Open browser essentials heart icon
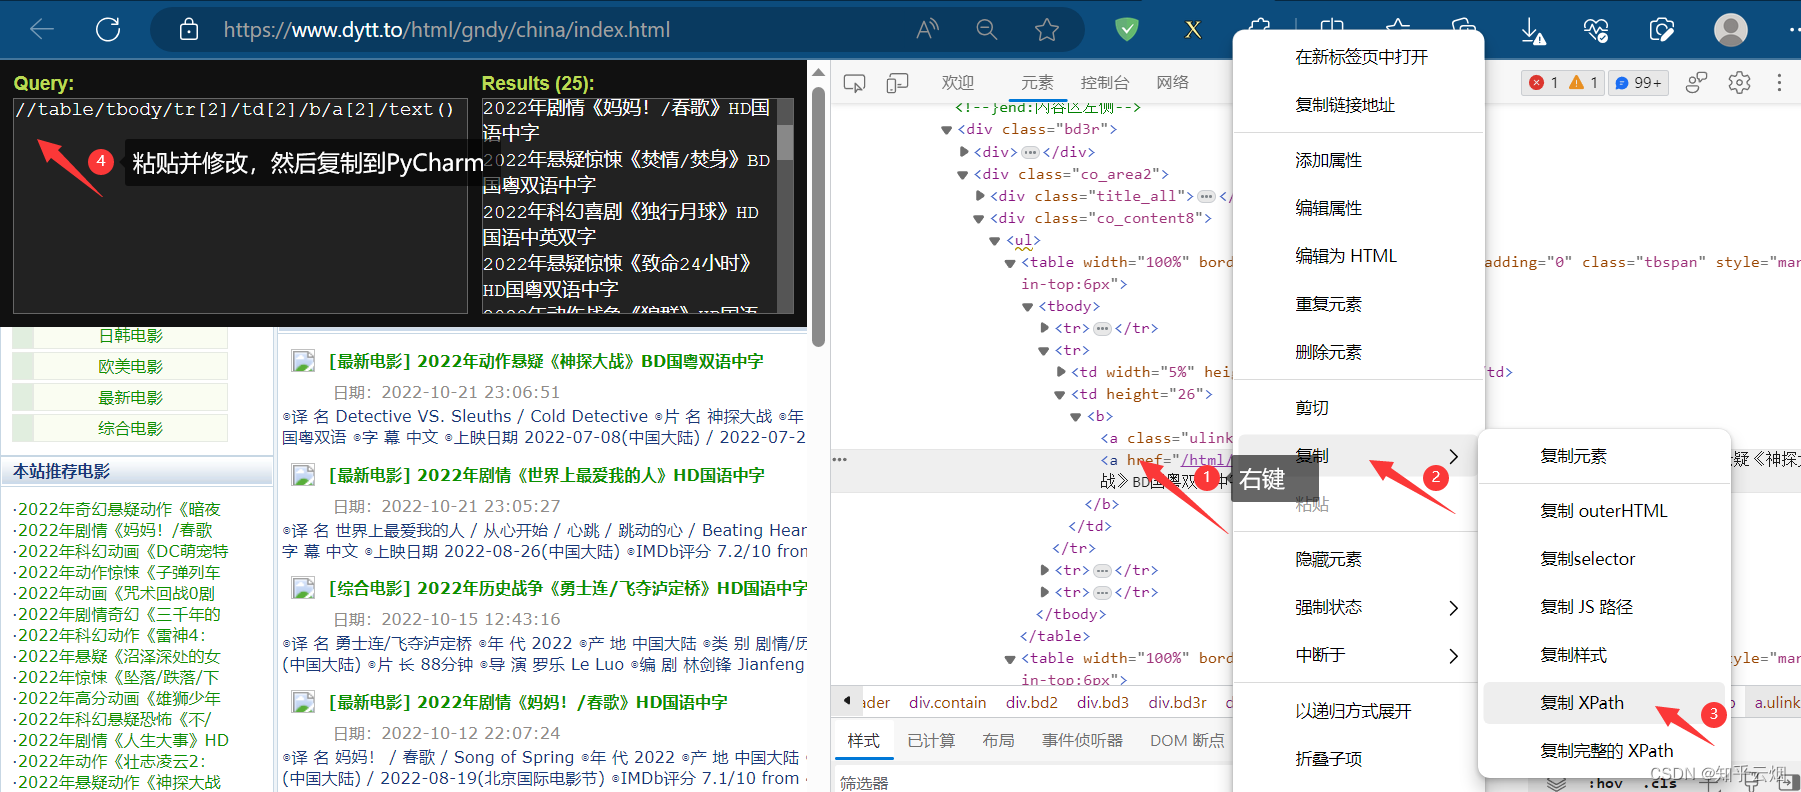Viewport: 1801px width, 792px height. 1596,30
